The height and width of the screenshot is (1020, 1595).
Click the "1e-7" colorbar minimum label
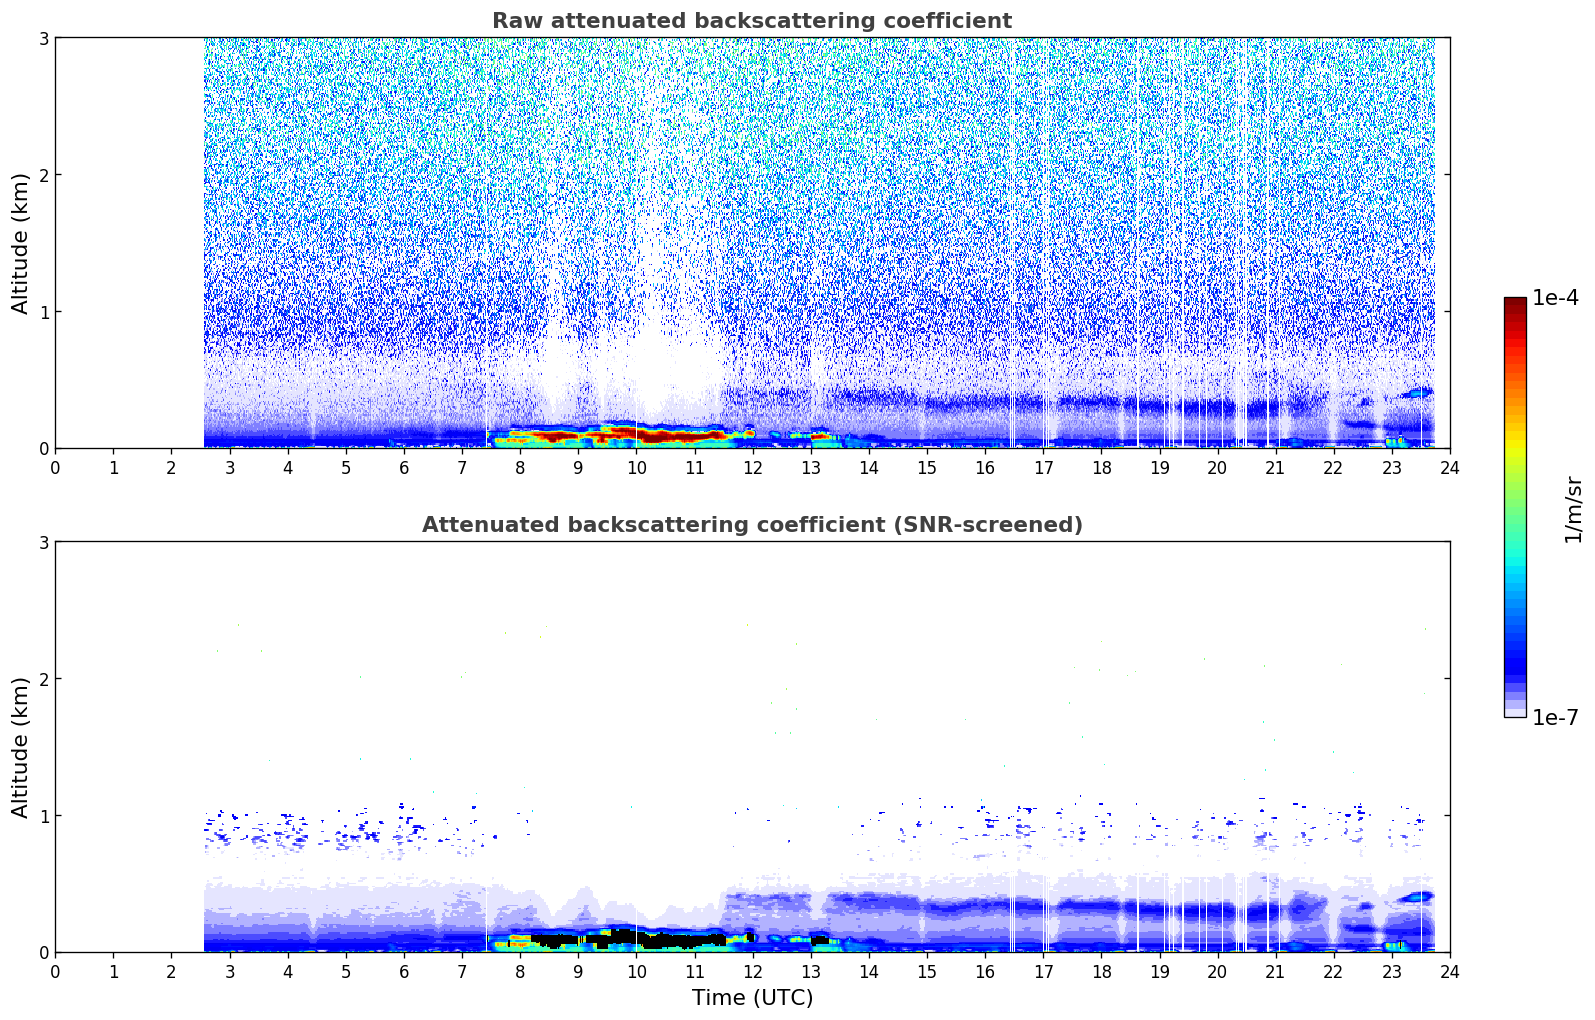point(1555,717)
